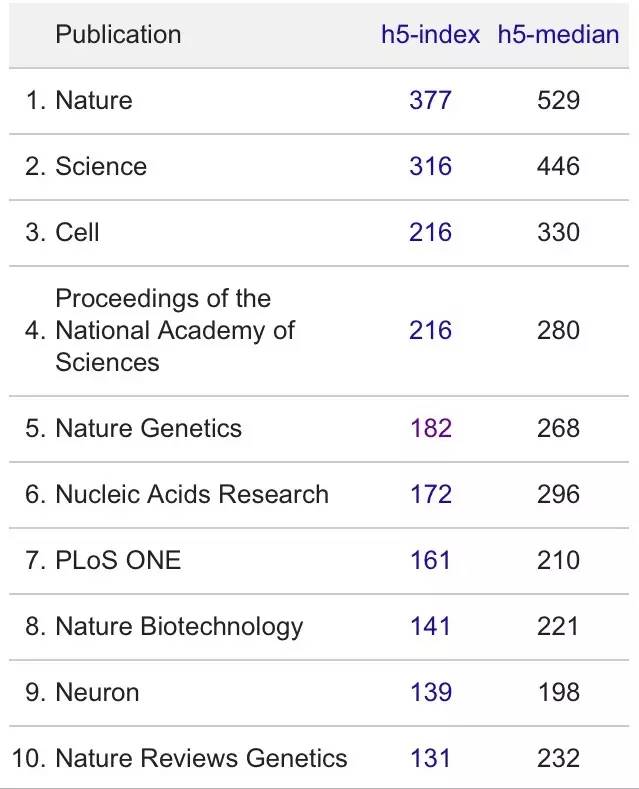Open Nature's h5-index value 377
The image size is (639, 789).
coord(430,100)
